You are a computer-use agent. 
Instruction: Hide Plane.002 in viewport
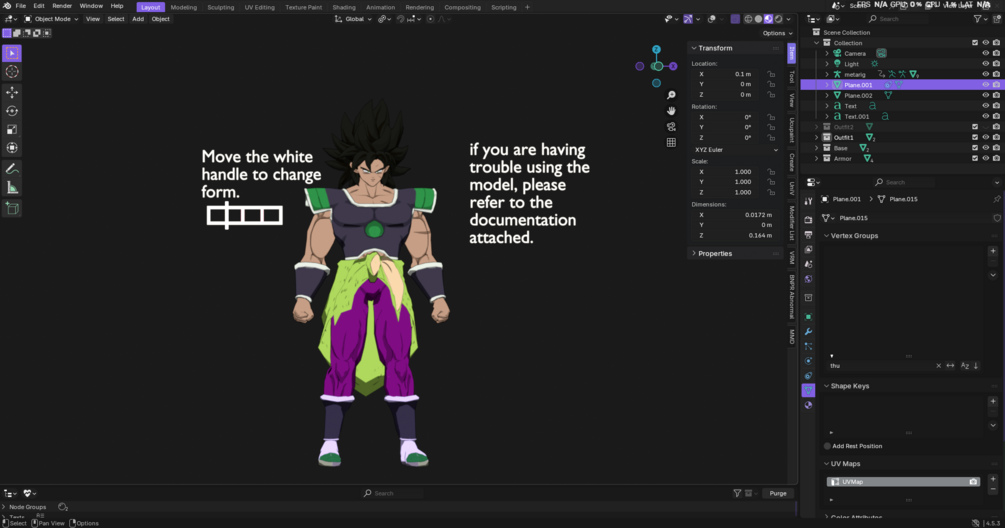click(986, 95)
